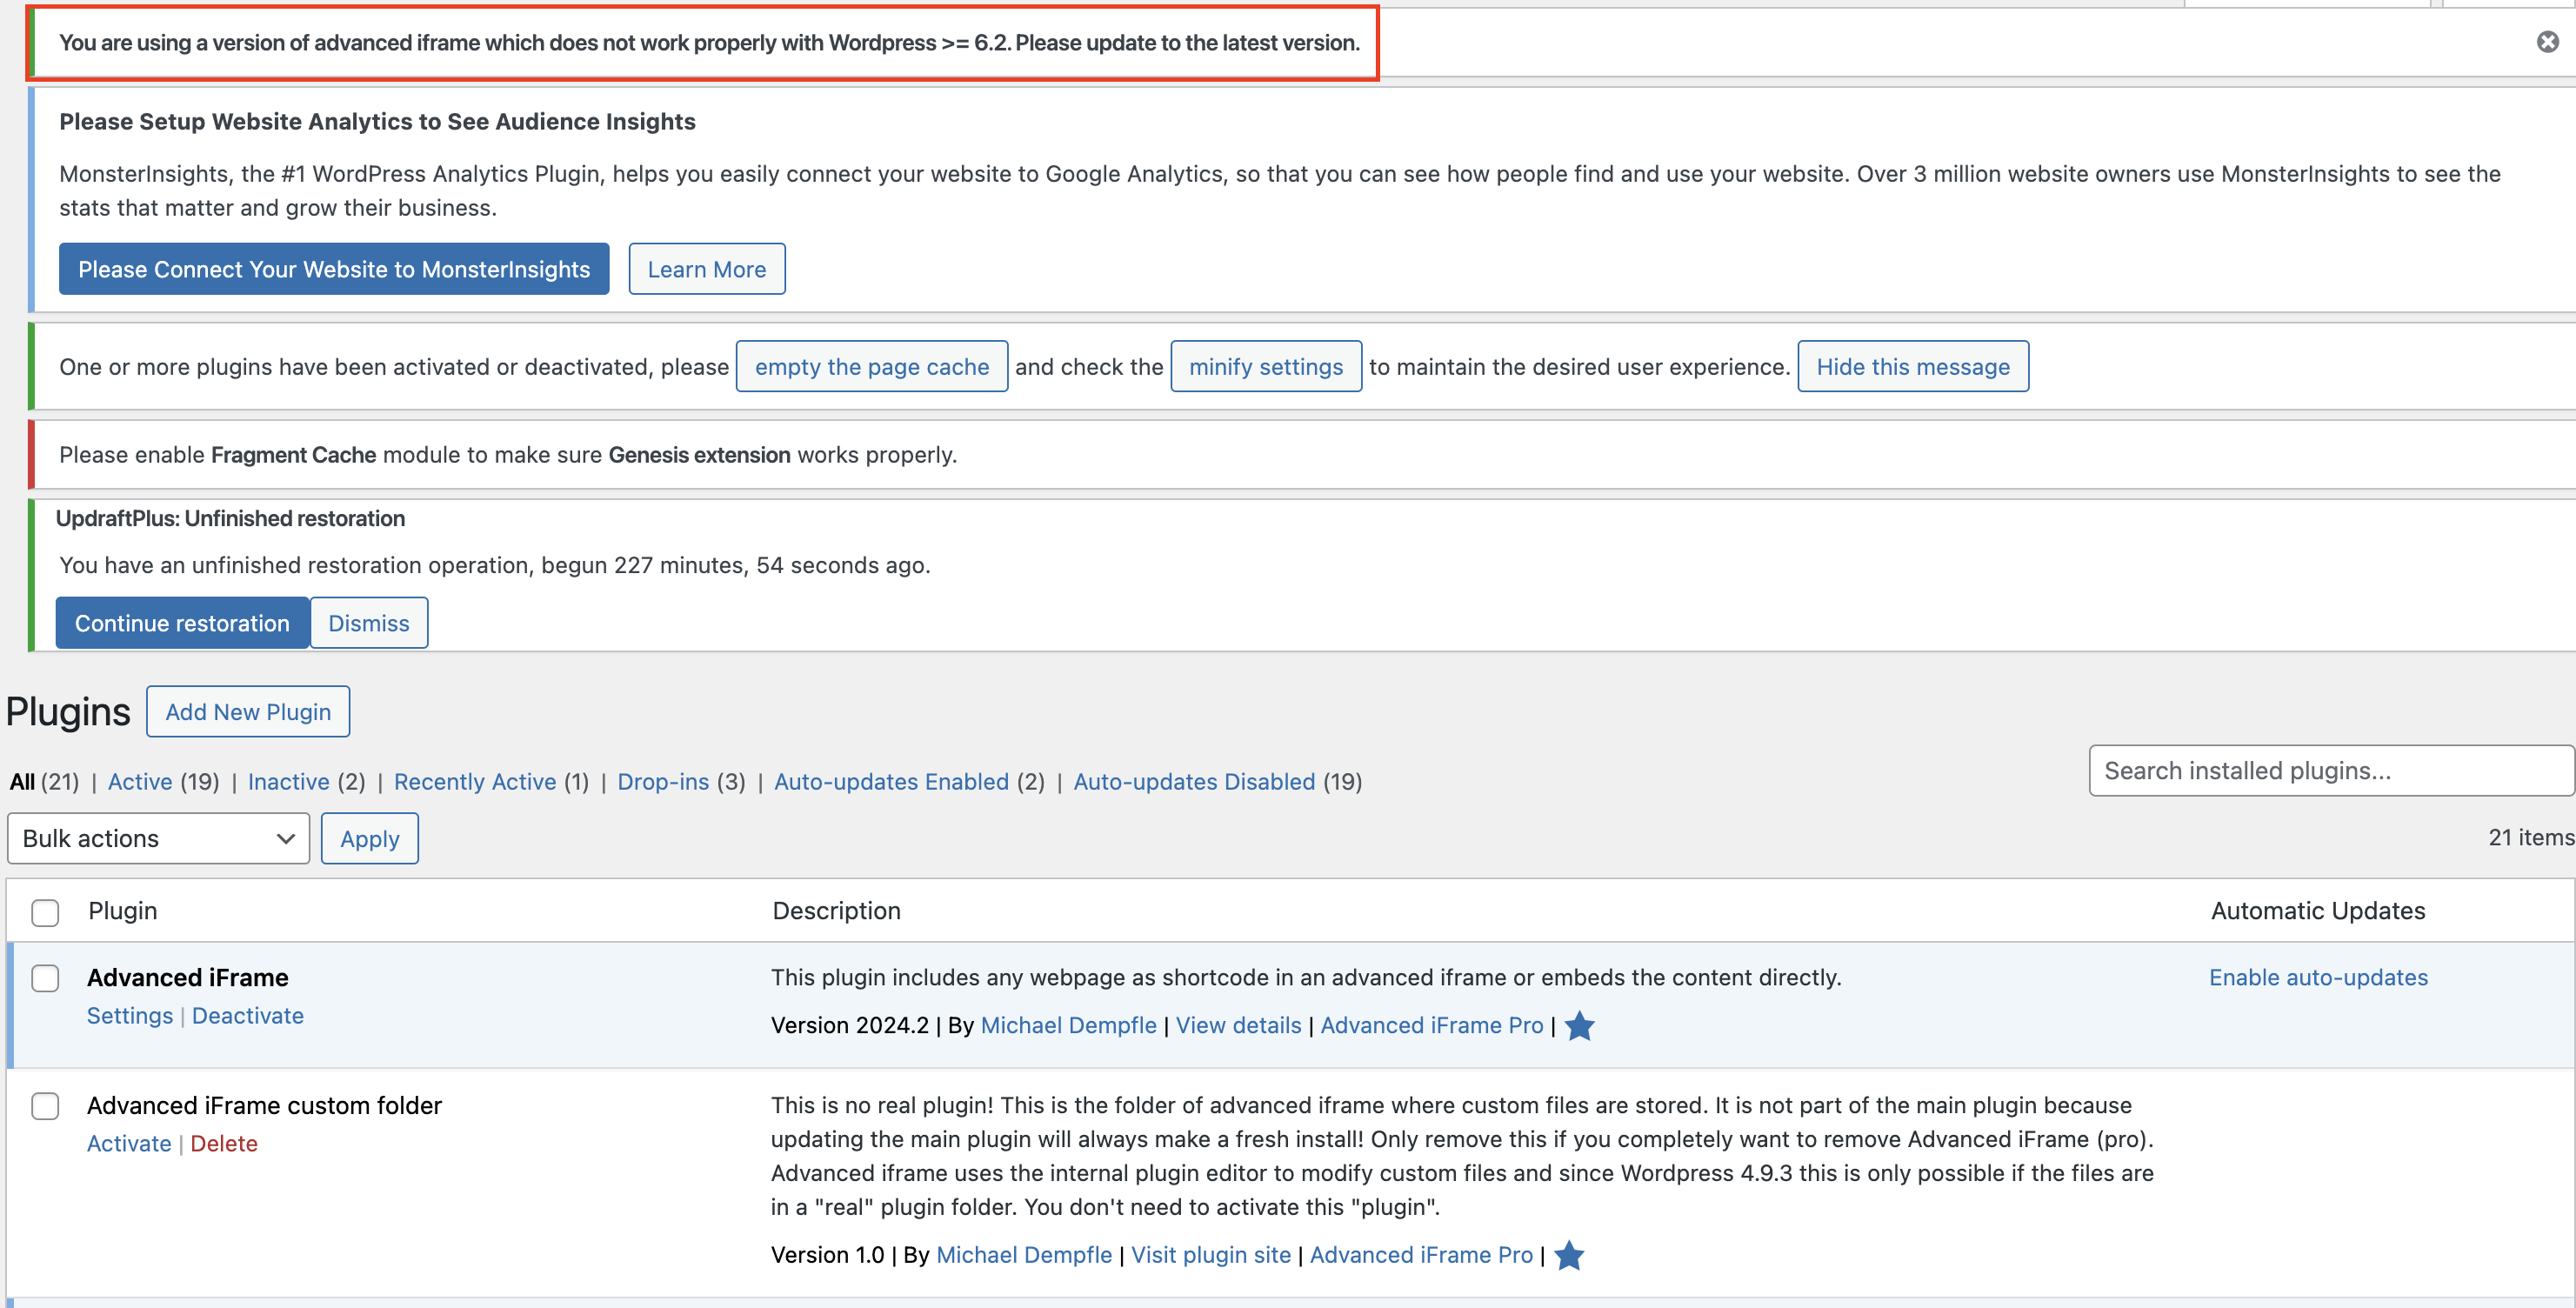Click the Plugins page heading

coord(68,712)
